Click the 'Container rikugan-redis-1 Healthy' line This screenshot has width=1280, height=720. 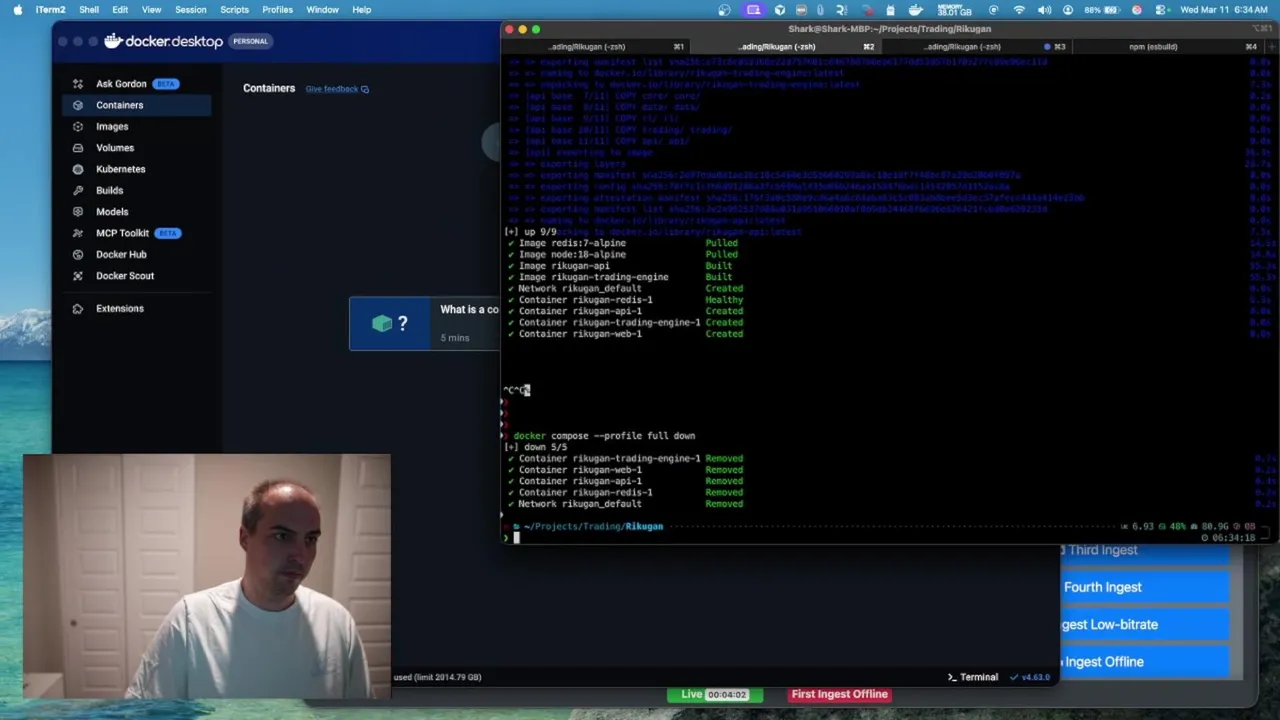click(x=625, y=300)
